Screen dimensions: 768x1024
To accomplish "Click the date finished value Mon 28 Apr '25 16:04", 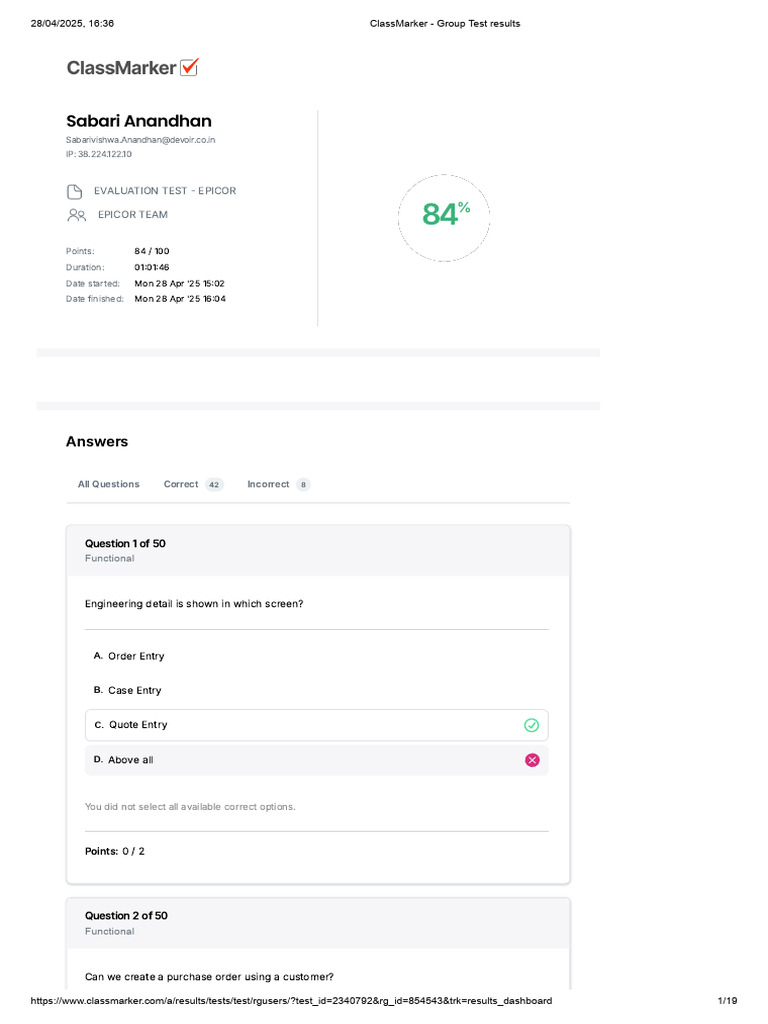I will tap(180, 298).
